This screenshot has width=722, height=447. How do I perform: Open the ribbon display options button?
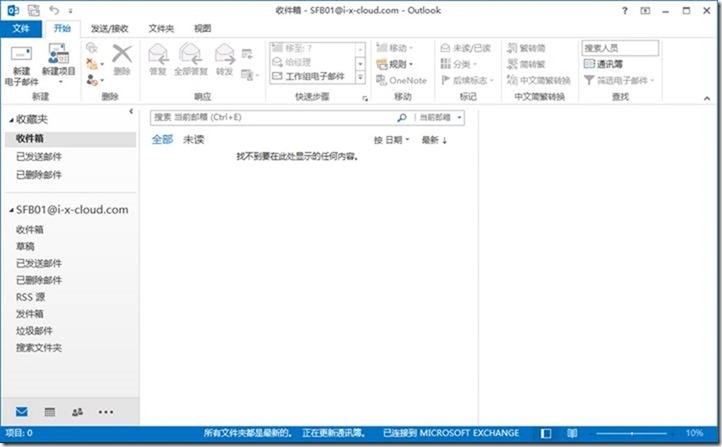tap(645, 10)
